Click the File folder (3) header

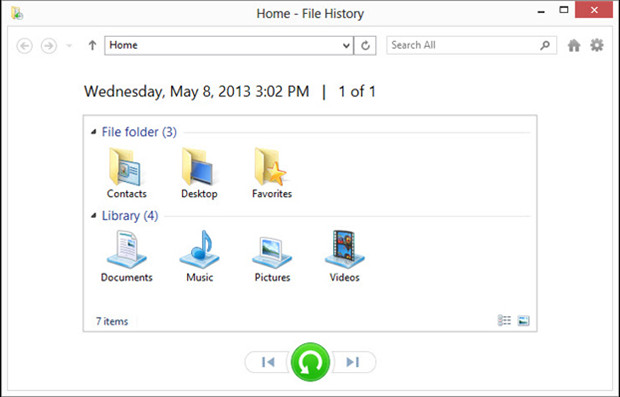click(139, 132)
